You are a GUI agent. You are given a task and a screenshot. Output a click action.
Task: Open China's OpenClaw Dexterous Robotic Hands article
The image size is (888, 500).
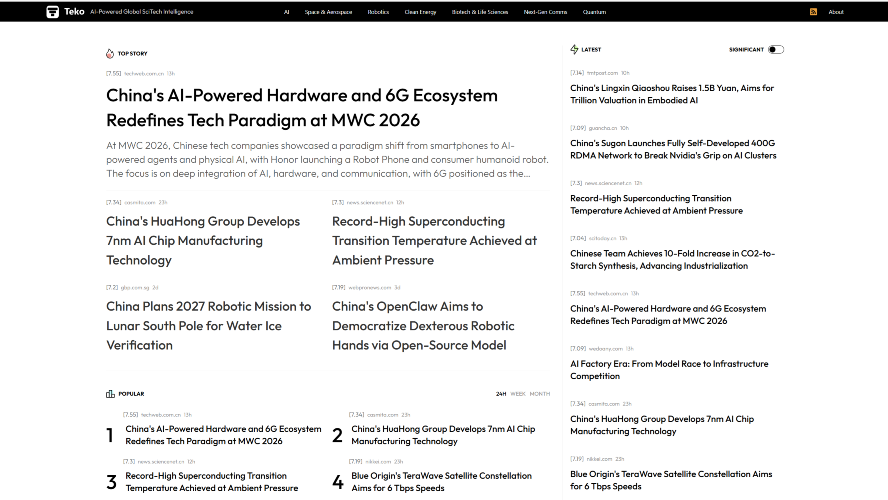(423, 326)
